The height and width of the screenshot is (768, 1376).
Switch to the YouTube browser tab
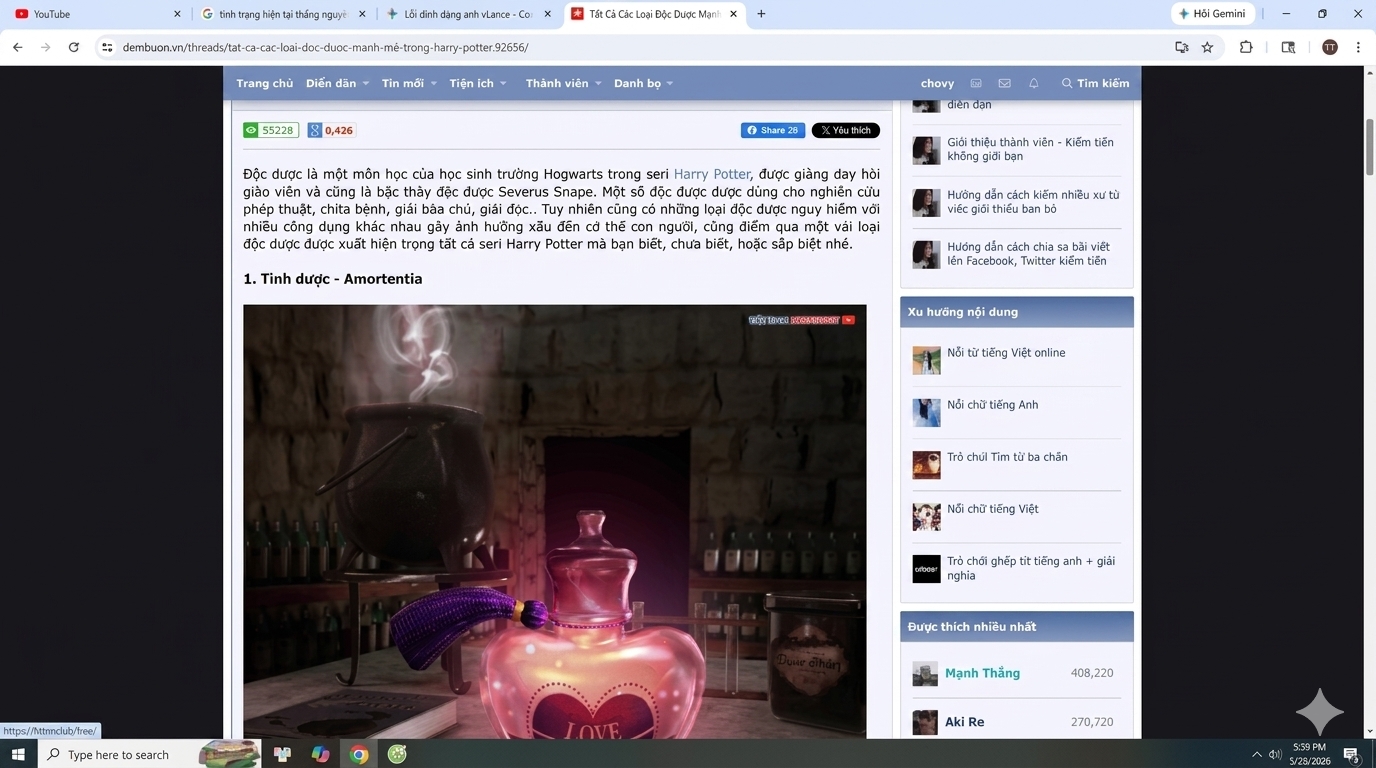(93, 14)
